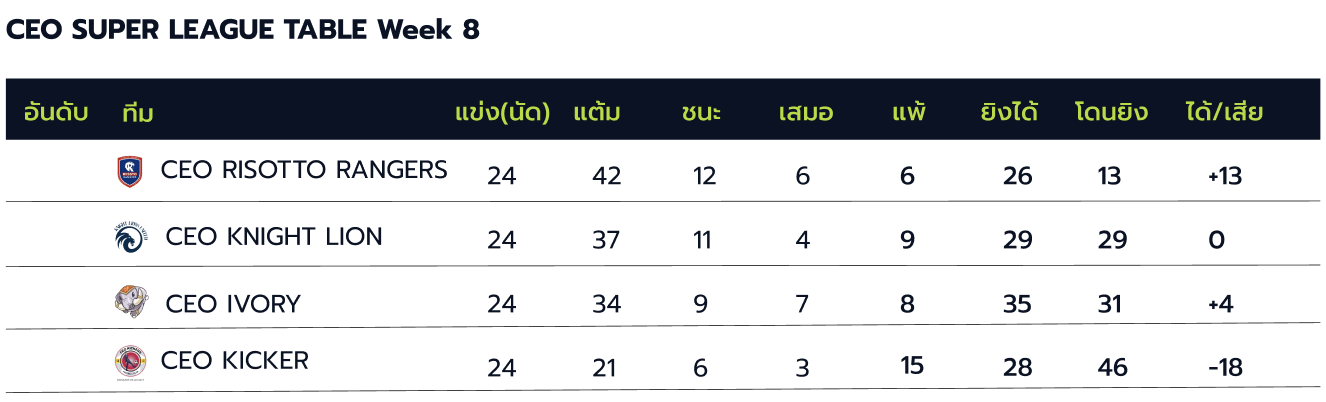
Task: Click the ชนะ wins column header
Action: (x=701, y=112)
